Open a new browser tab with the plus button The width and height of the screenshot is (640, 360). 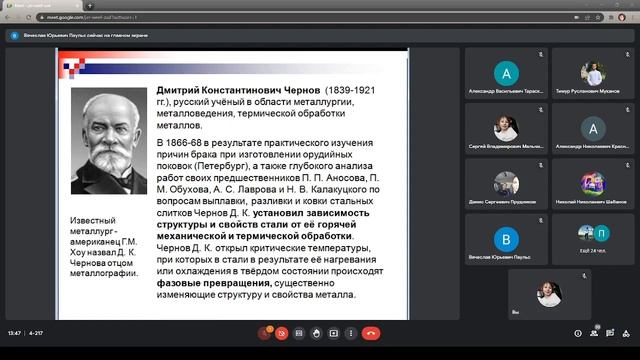90,6
